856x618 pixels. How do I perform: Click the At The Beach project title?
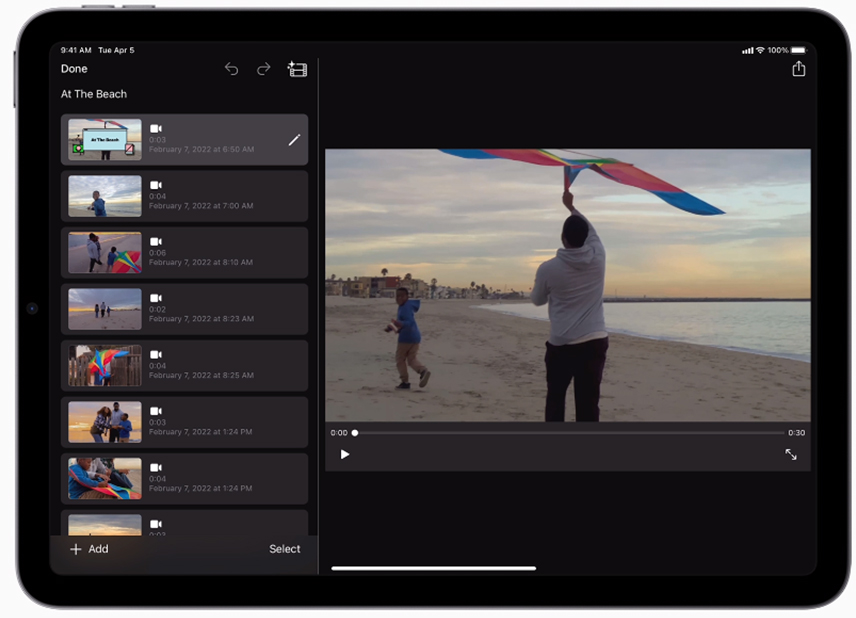click(94, 94)
